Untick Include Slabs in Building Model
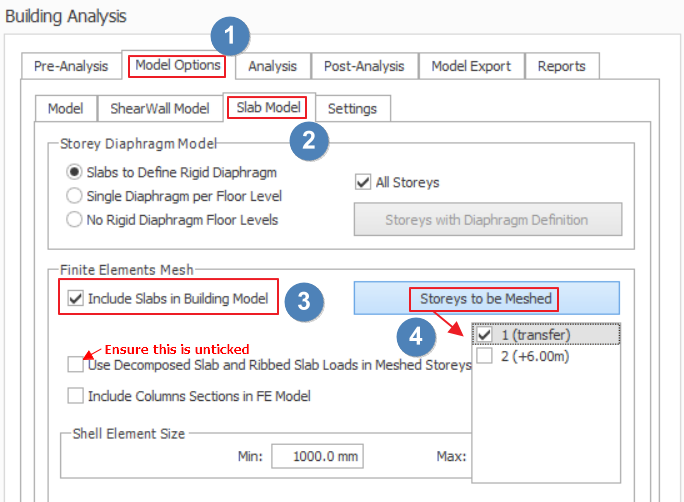The image size is (684, 502). (75, 298)
